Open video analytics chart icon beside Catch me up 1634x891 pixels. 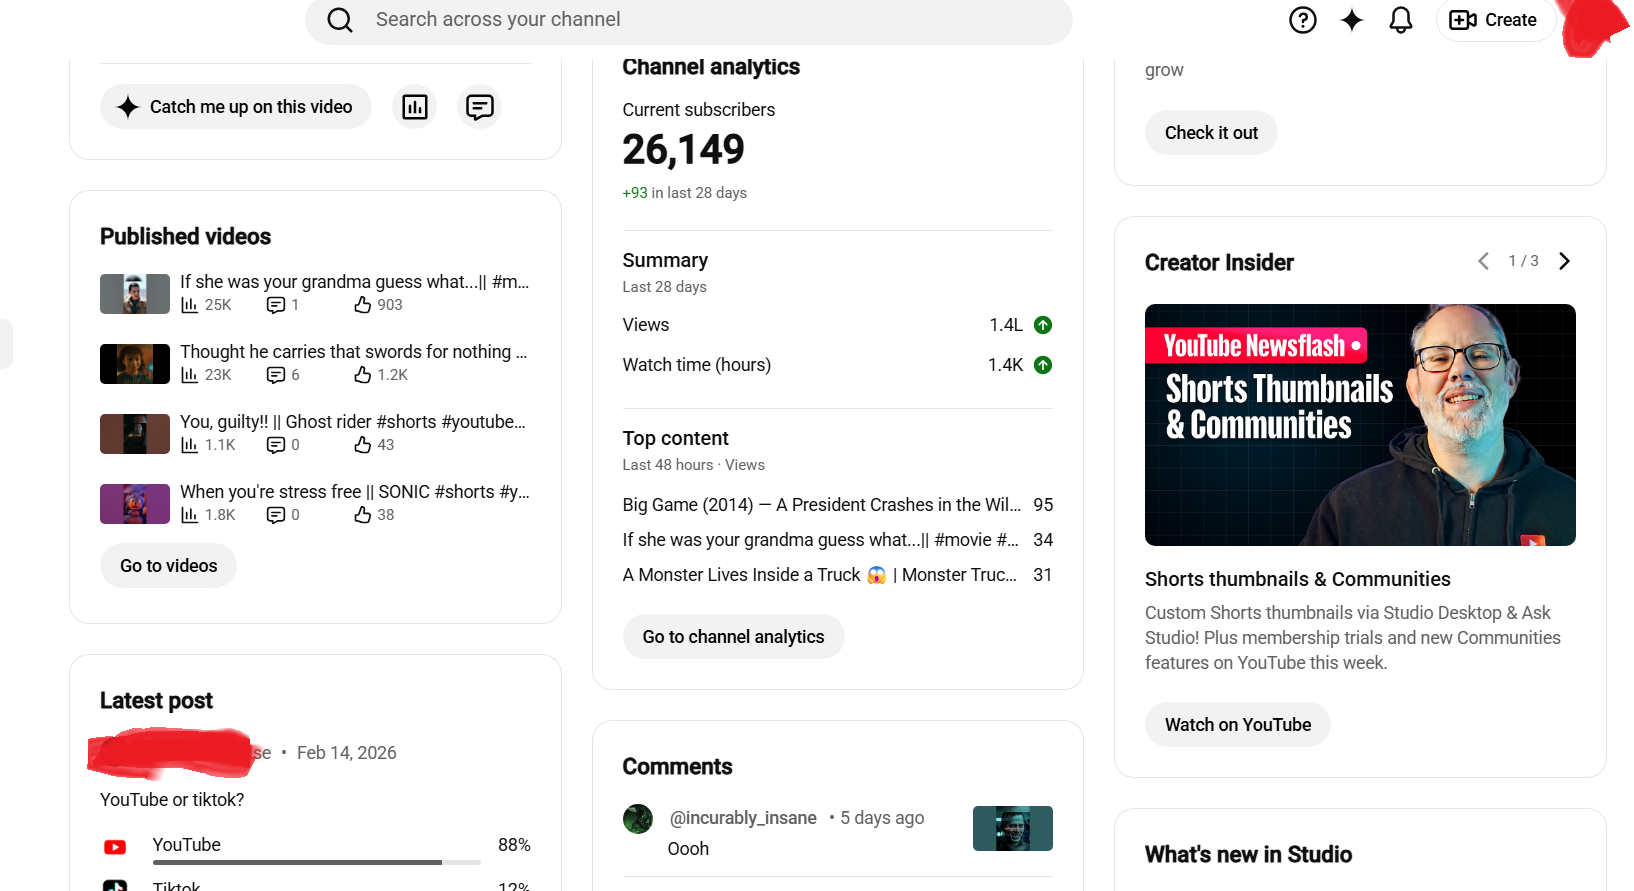[x=415, y=107]
